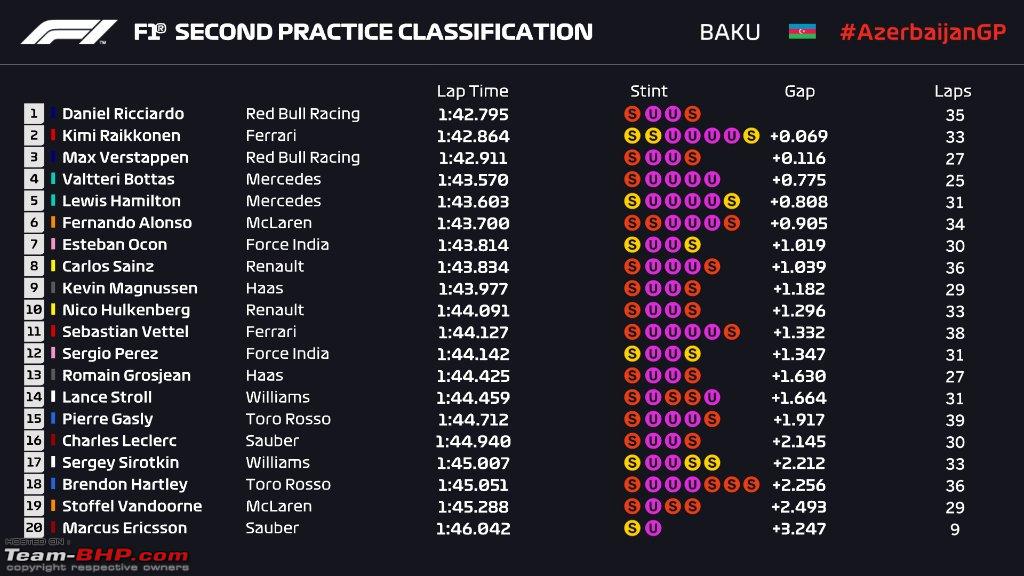
Task: Click the yellow Renault color bar beside Carlos Sainz
Action: (x=53, y=266)
